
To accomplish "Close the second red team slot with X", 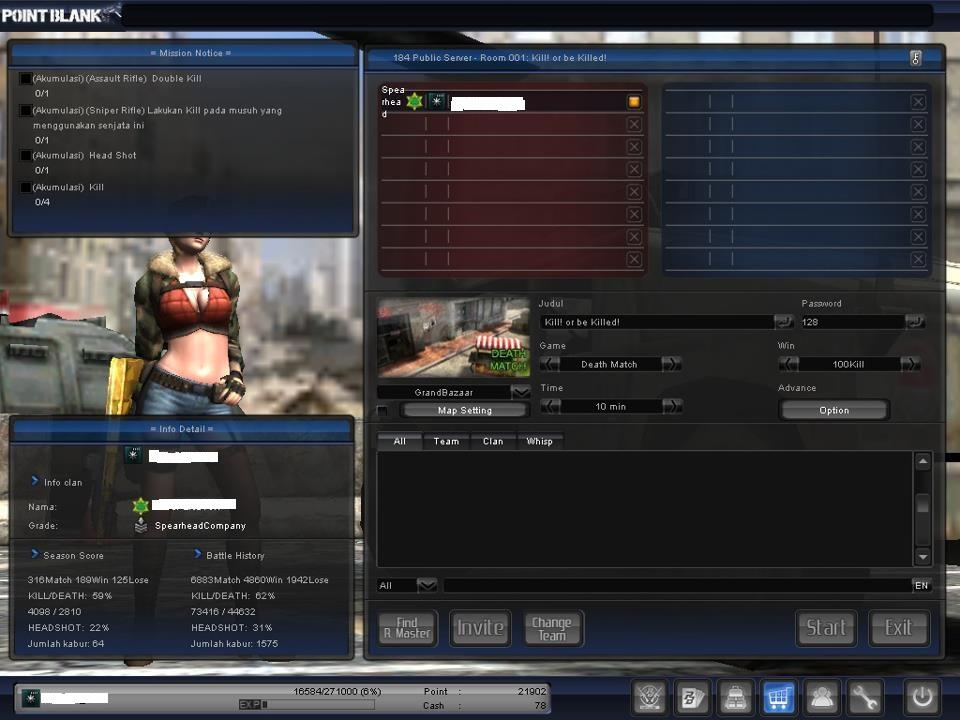I will click(x=634, y=124).
